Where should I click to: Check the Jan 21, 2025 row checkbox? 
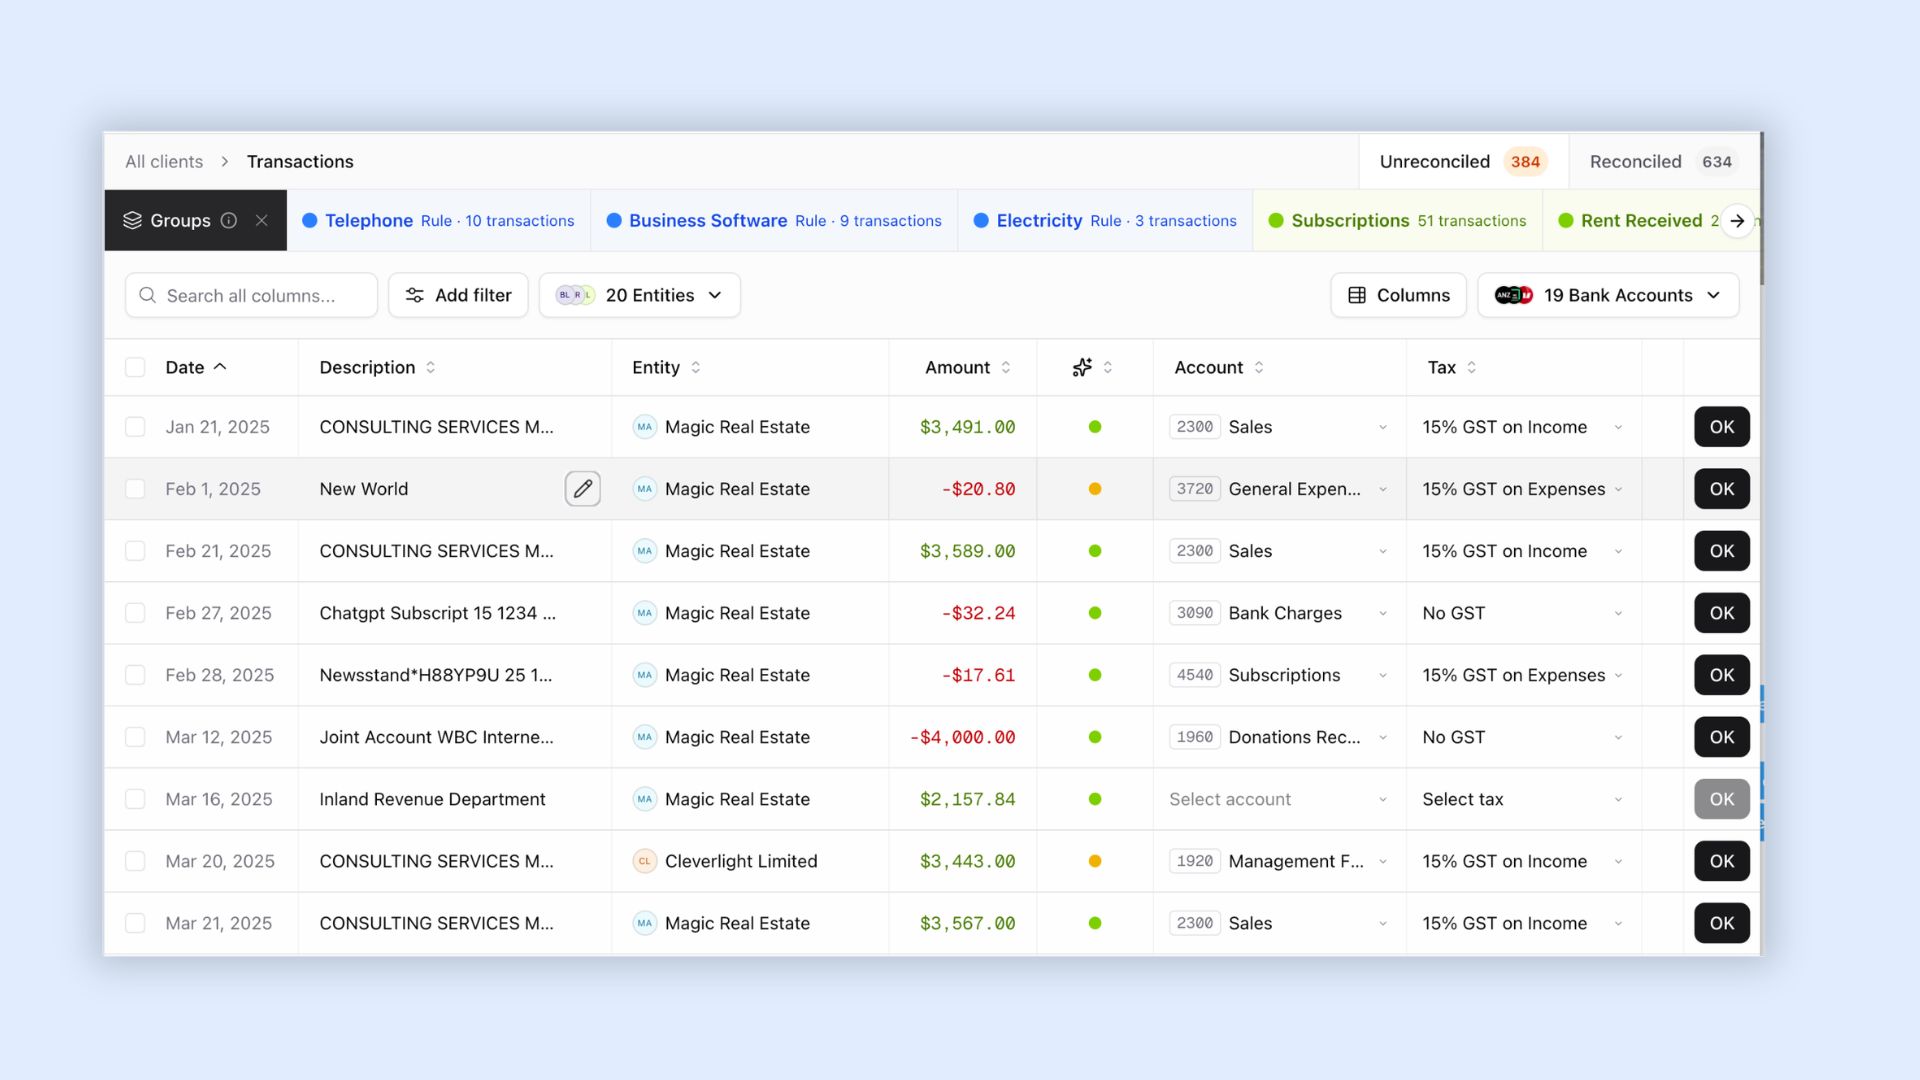(135, 427)
